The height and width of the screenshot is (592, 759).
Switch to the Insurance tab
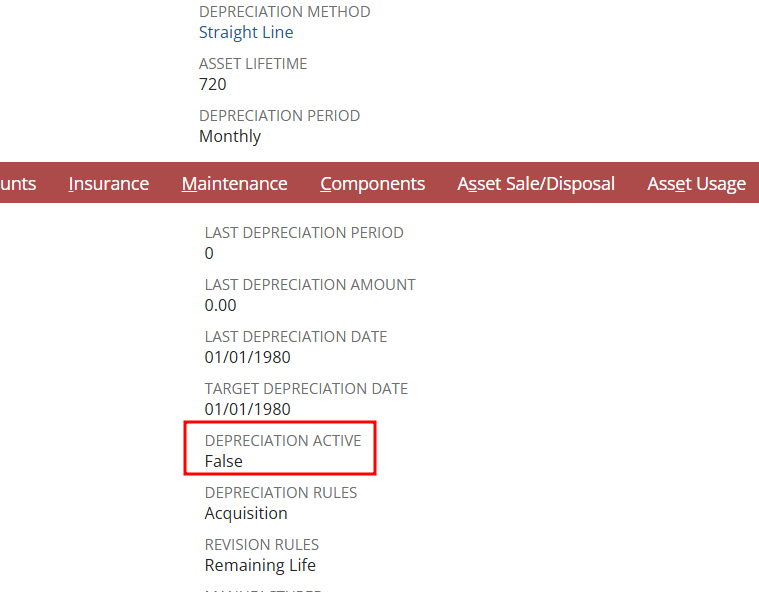coord(109,184)
